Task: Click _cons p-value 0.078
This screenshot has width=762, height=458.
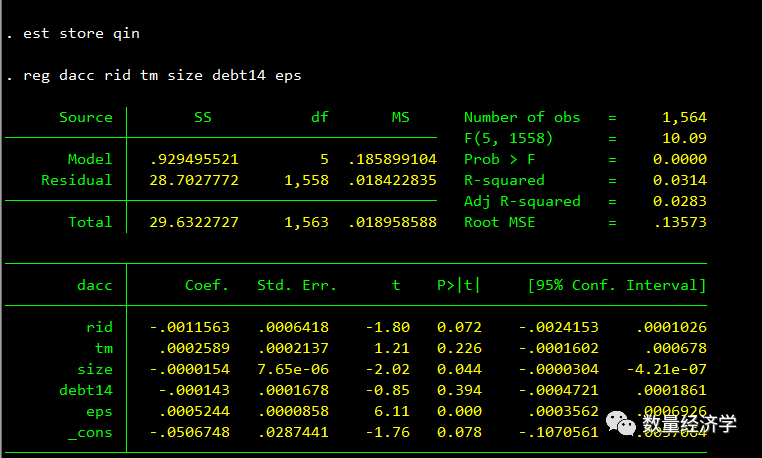Action: pyautogui.click(x=459, y=433)
